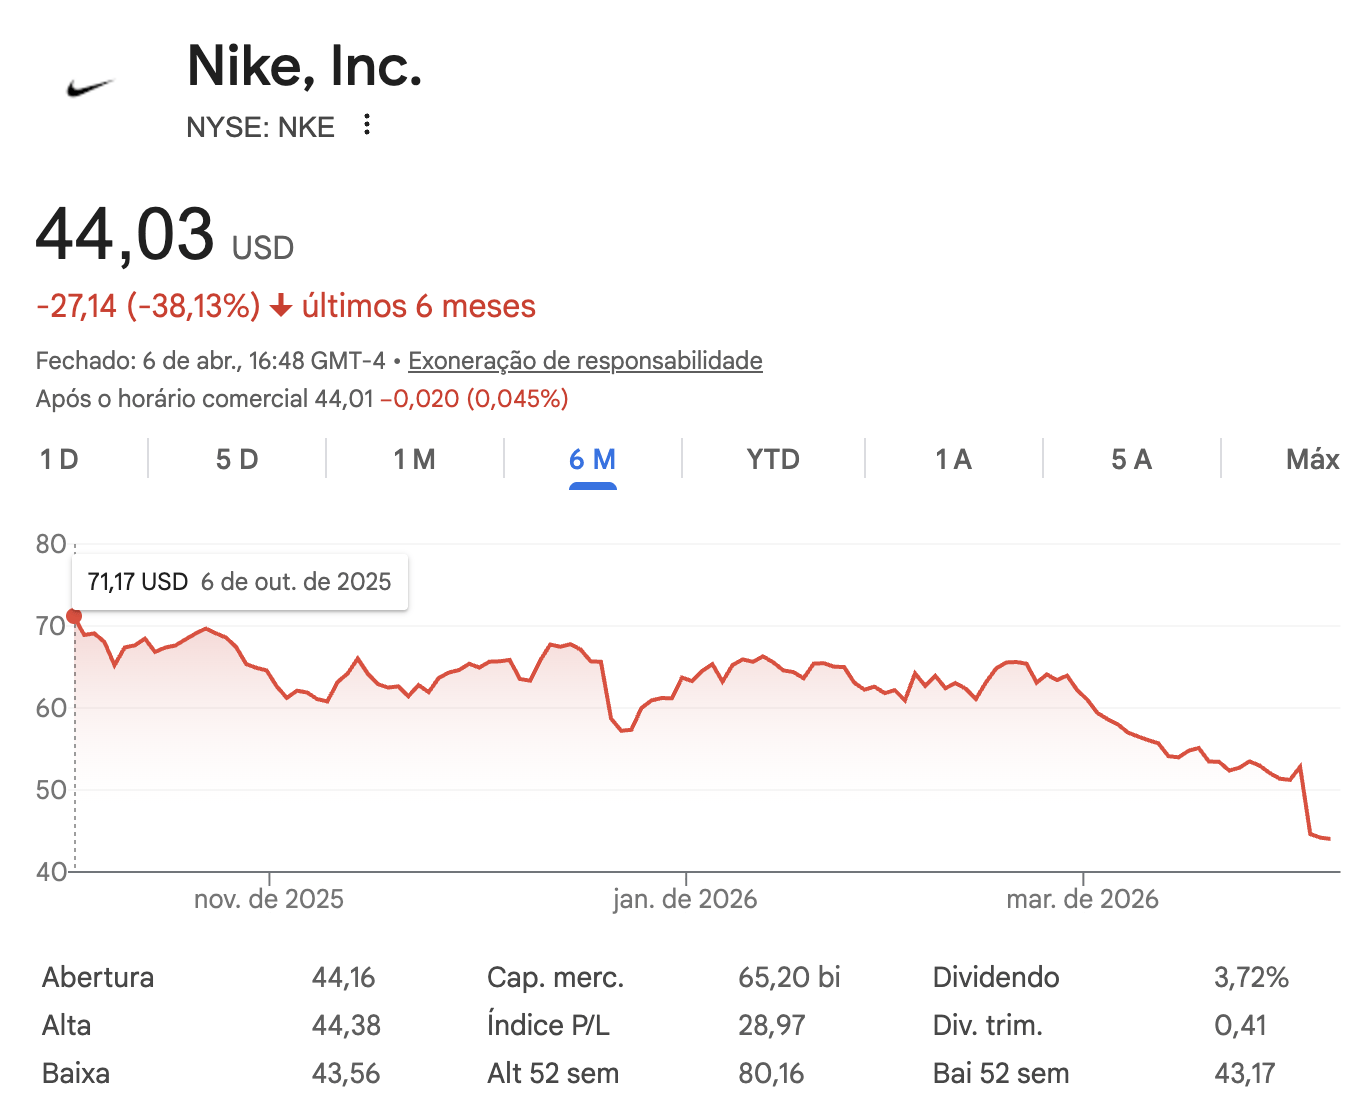View the 1 A yearly chart
Screen dimensions: 1362x1118
[x=953, y=459]
